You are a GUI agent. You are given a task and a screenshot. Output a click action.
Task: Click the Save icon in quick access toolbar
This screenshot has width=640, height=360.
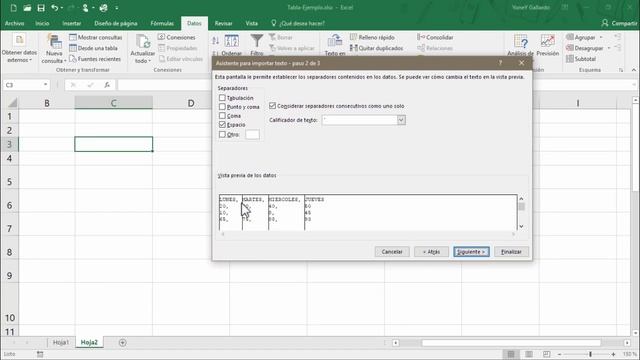[41, 8]
